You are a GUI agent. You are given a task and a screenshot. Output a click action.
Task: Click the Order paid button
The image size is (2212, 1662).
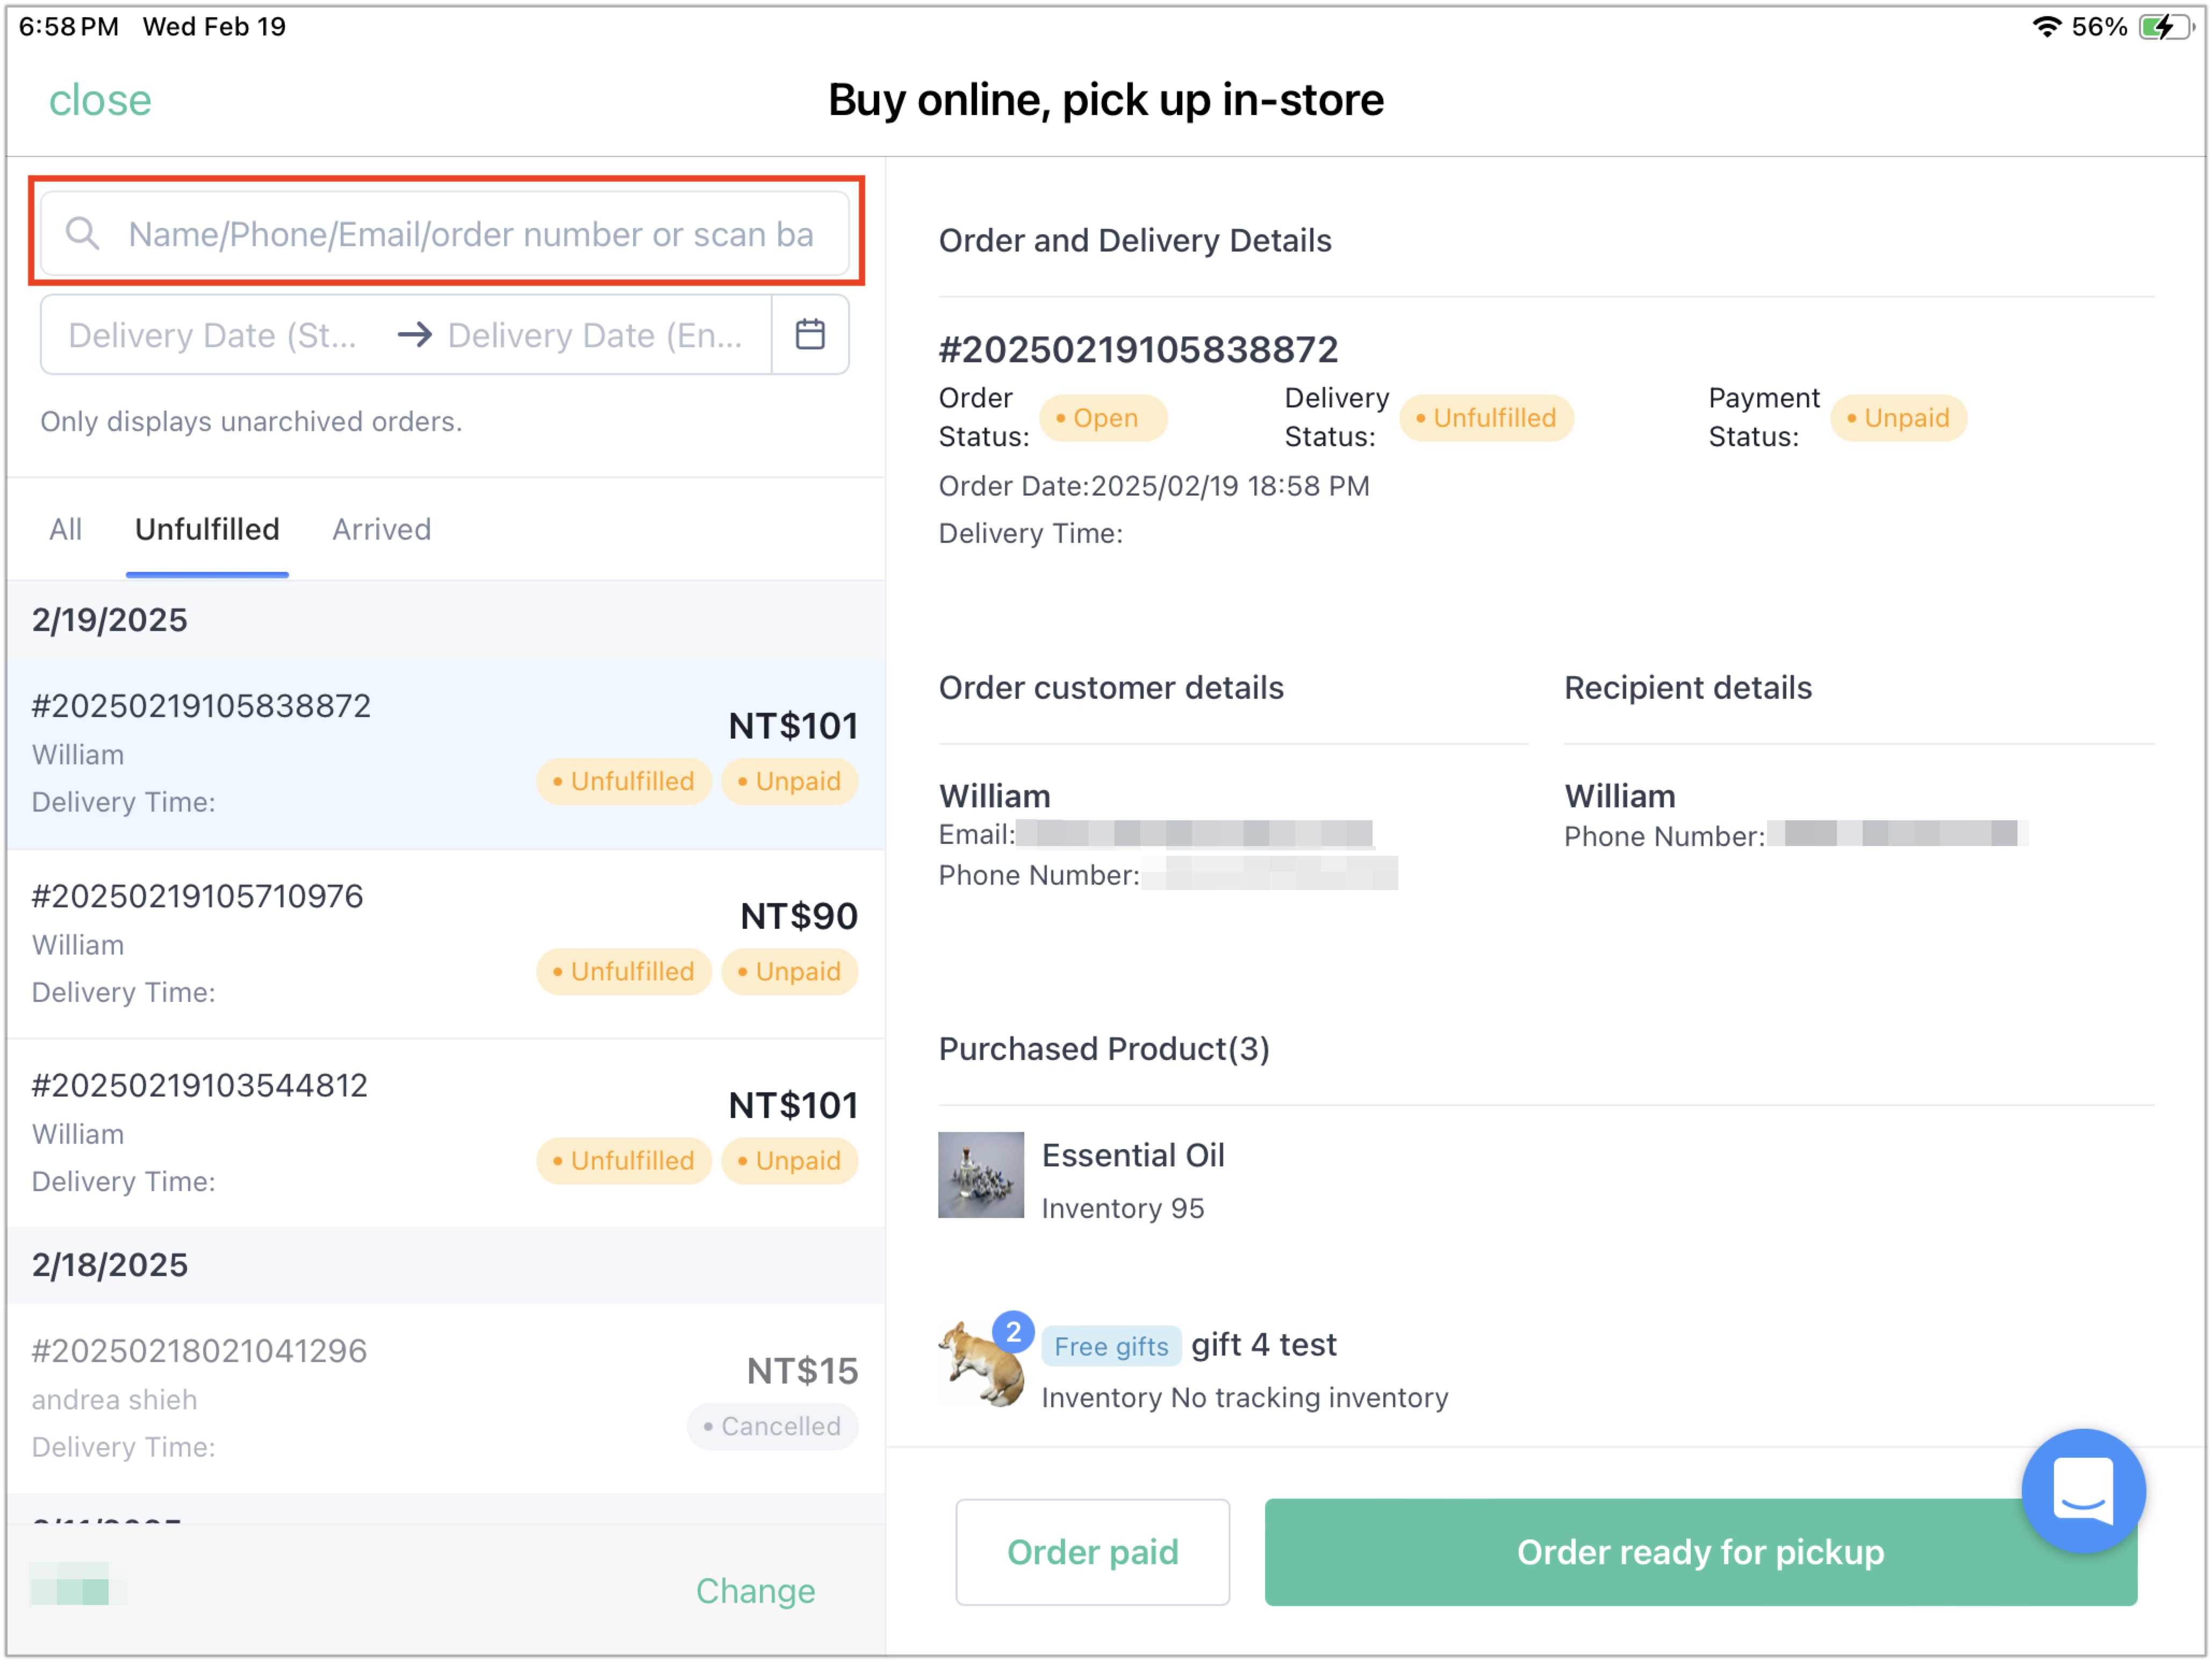(x=1092, y=1551)
